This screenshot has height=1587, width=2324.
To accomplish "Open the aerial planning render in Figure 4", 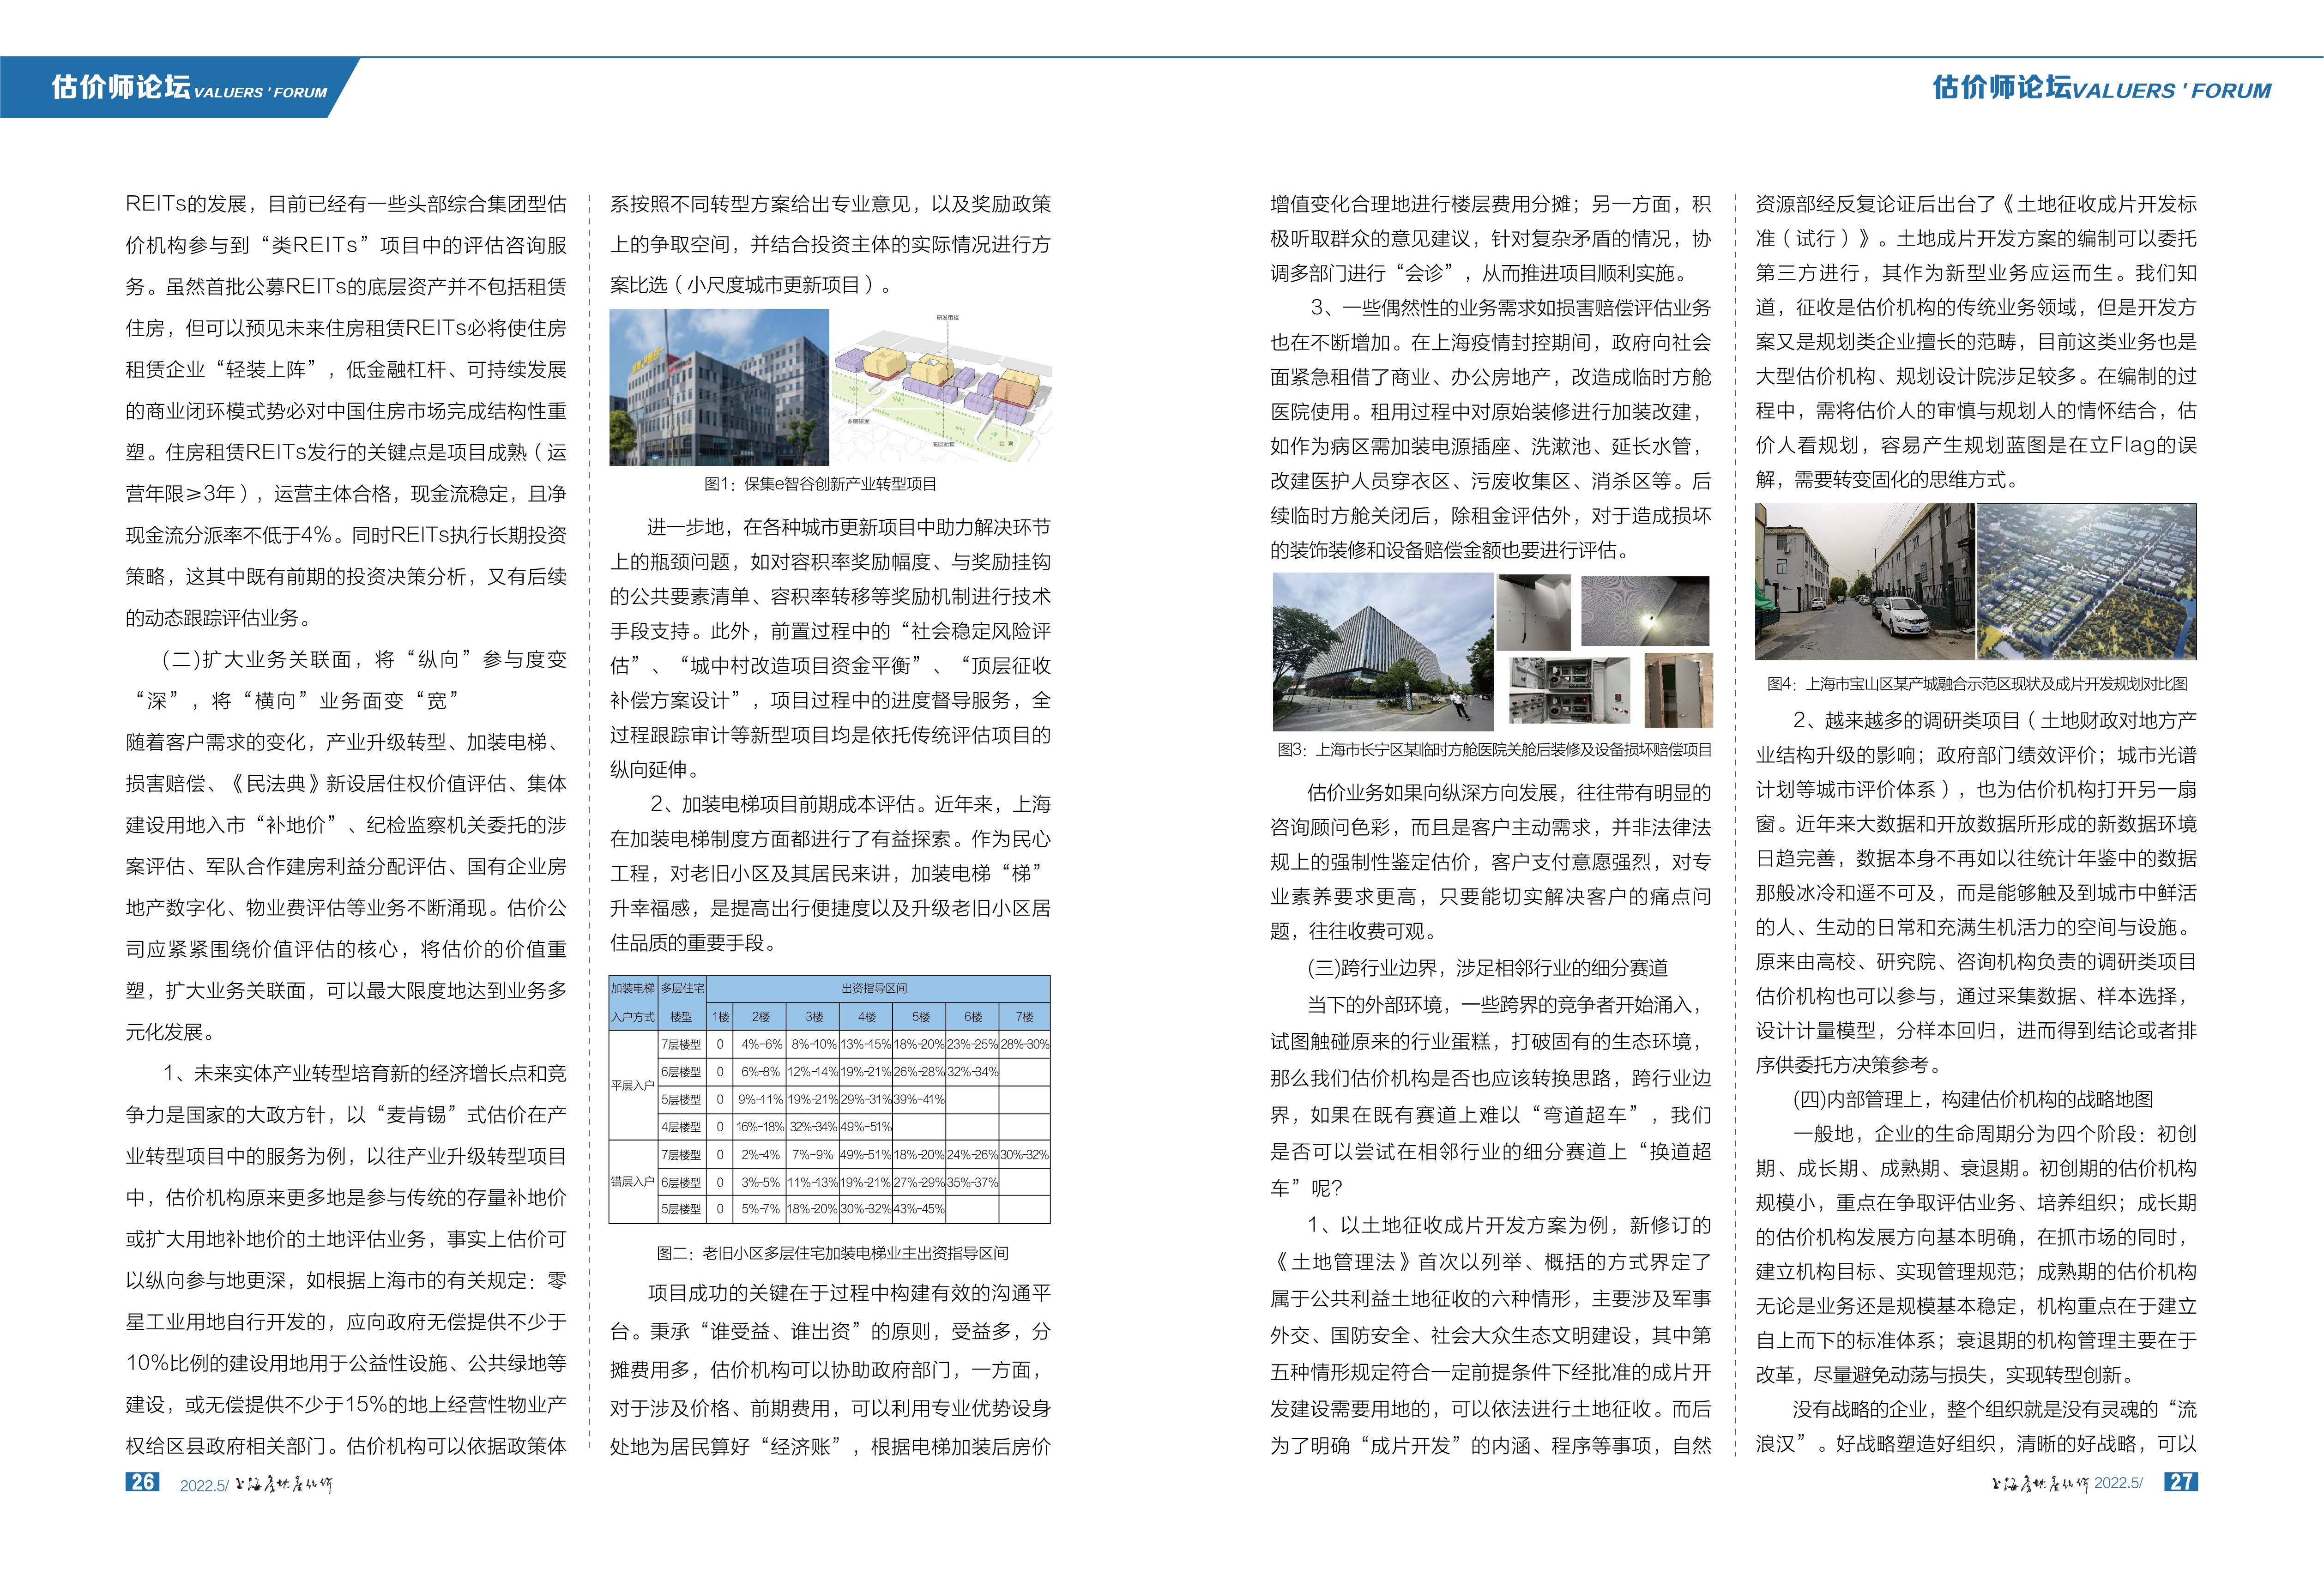I will pyautogui.click(x=2087, y=582).
